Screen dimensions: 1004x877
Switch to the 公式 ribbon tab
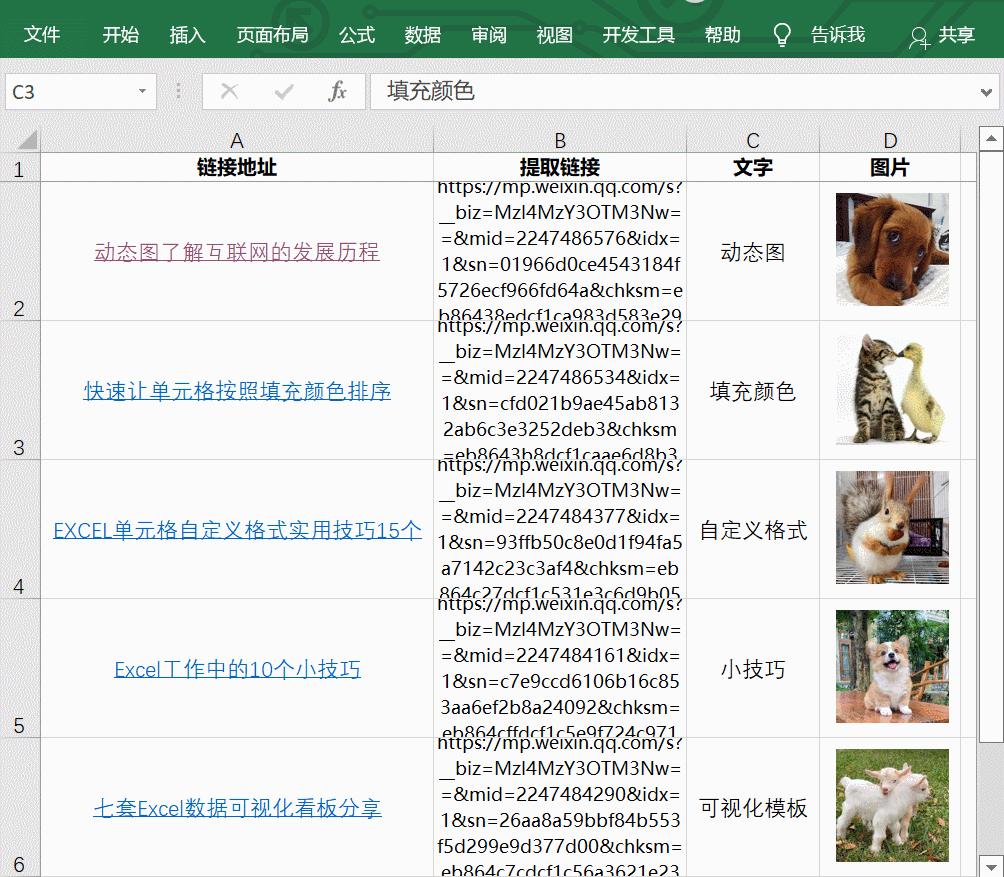pyautogui.click(x=356, y=34)
